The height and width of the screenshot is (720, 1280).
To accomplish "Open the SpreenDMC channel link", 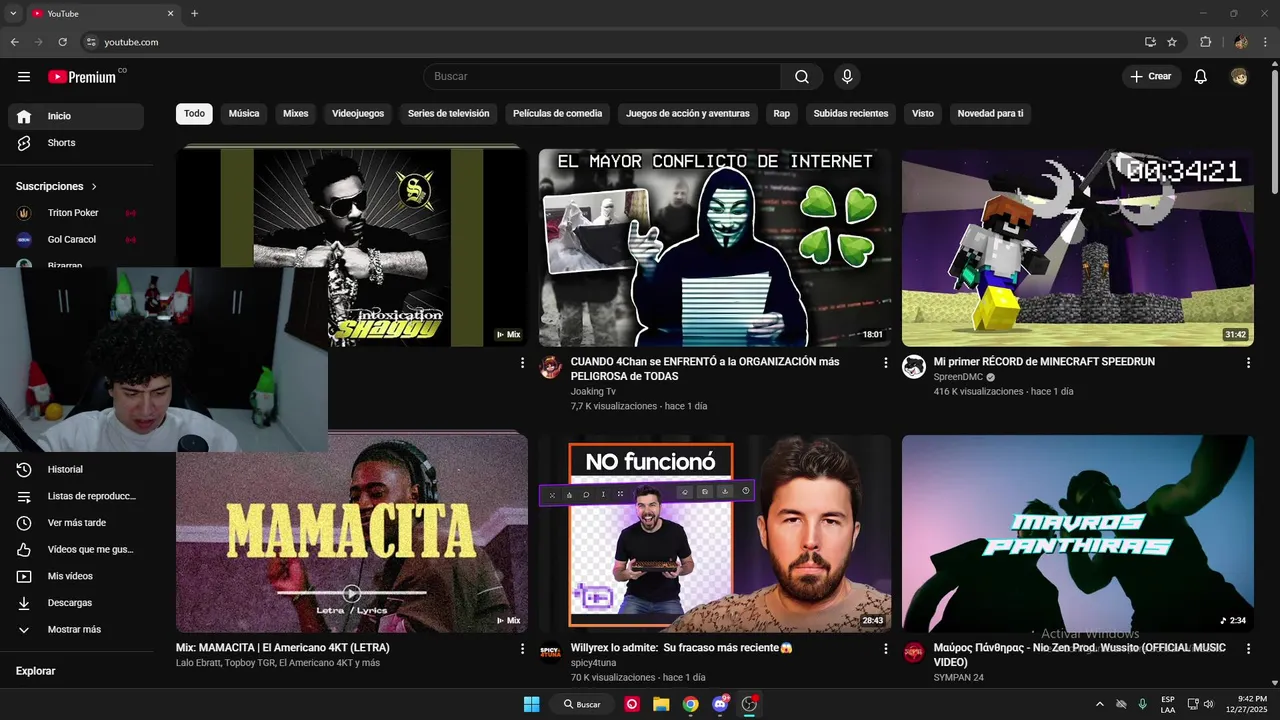I will (x=958, y=377).
